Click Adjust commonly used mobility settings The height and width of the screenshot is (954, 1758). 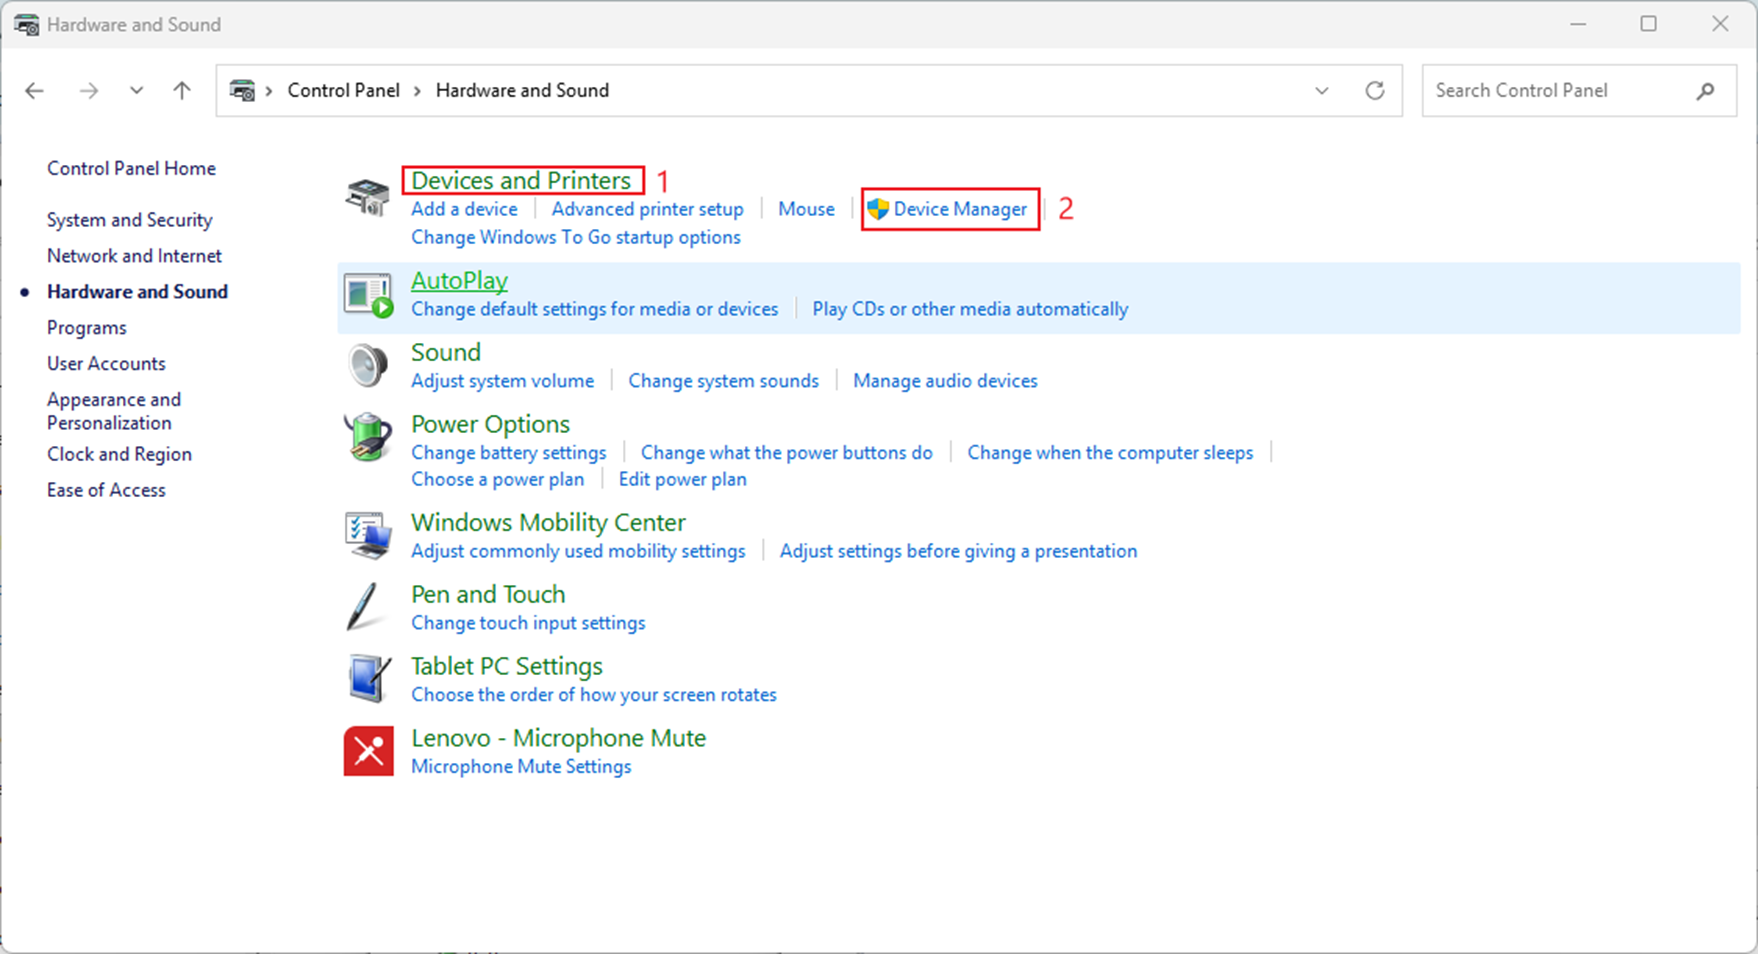click(578, 551)
